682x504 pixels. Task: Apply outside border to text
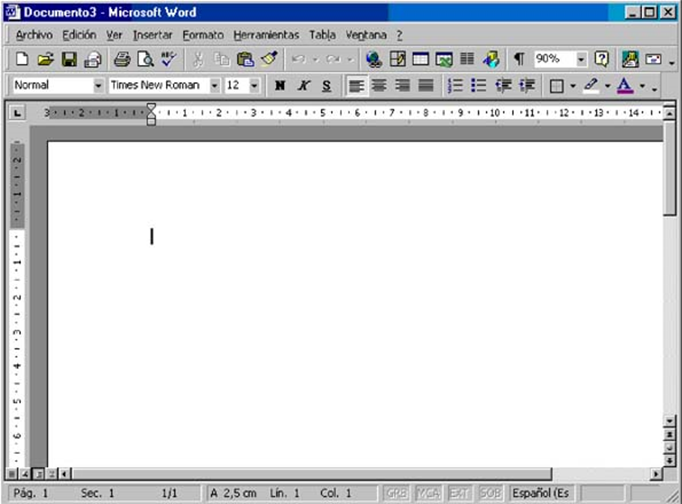[x=557, y=86]
